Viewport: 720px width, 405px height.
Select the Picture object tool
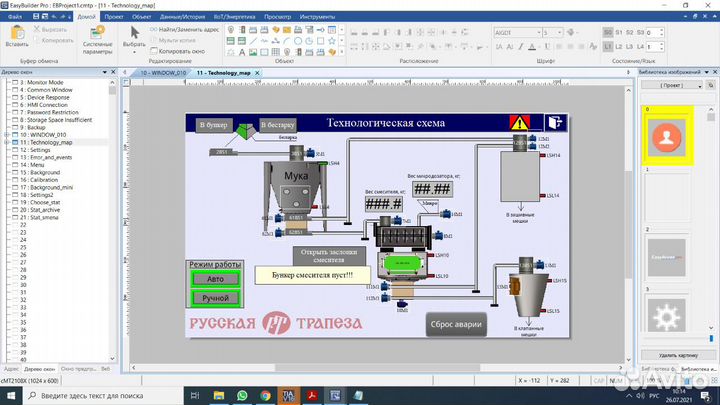(253, 52)
